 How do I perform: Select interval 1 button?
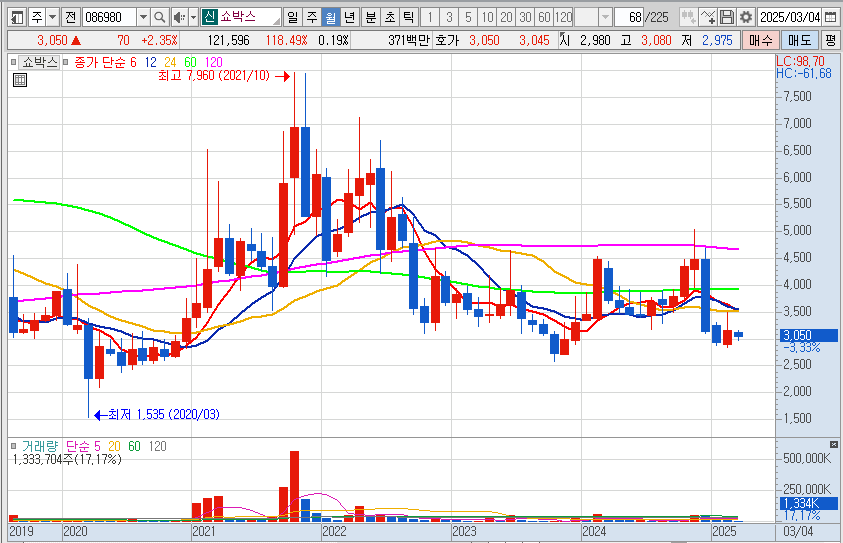pyautogui.click(x=430, y=18)
